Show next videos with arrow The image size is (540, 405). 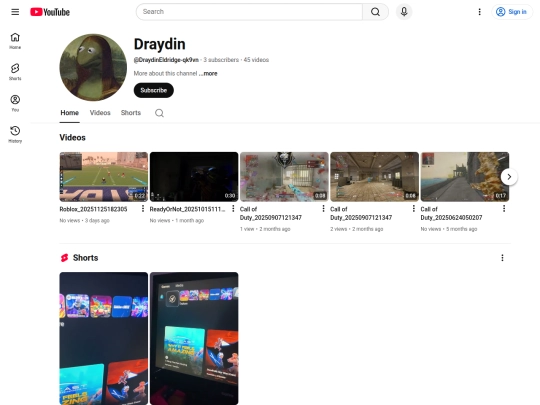[x=509, y=177]
